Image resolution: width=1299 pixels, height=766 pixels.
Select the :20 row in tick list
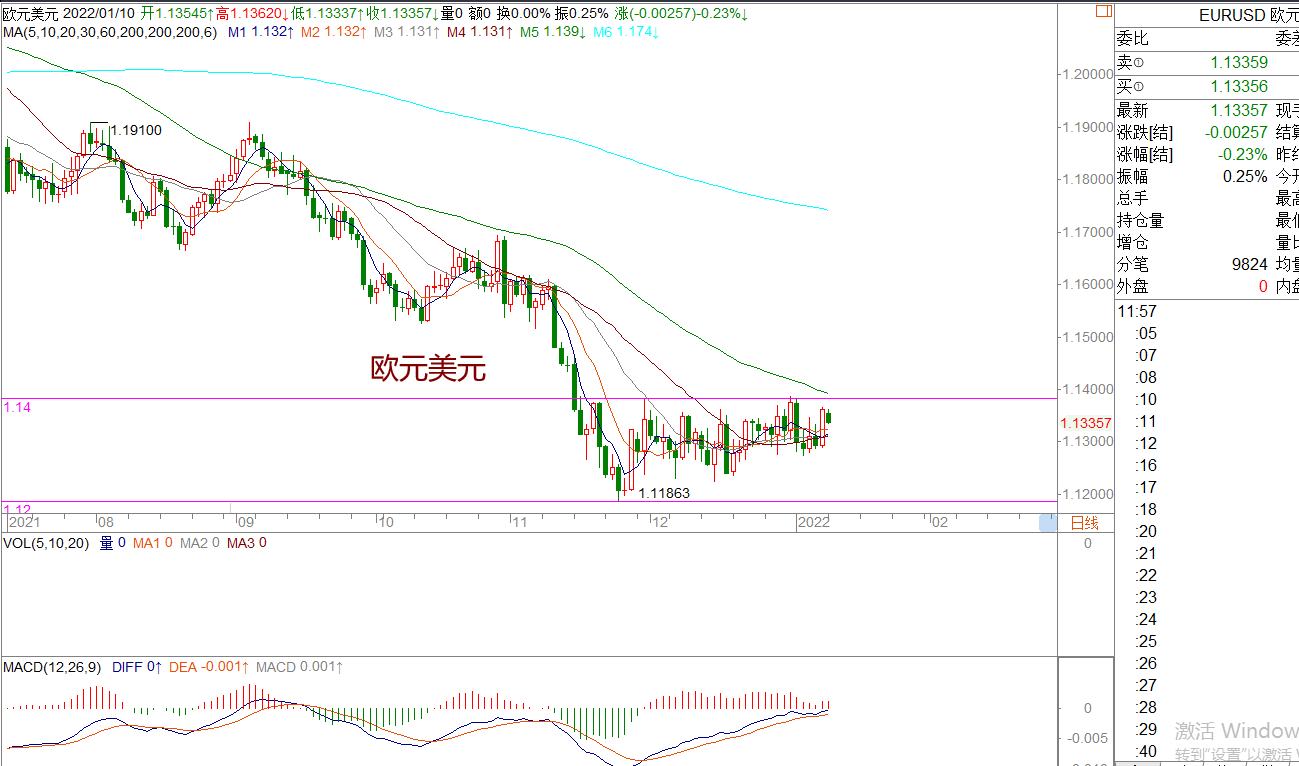[x=1146, y=532]
